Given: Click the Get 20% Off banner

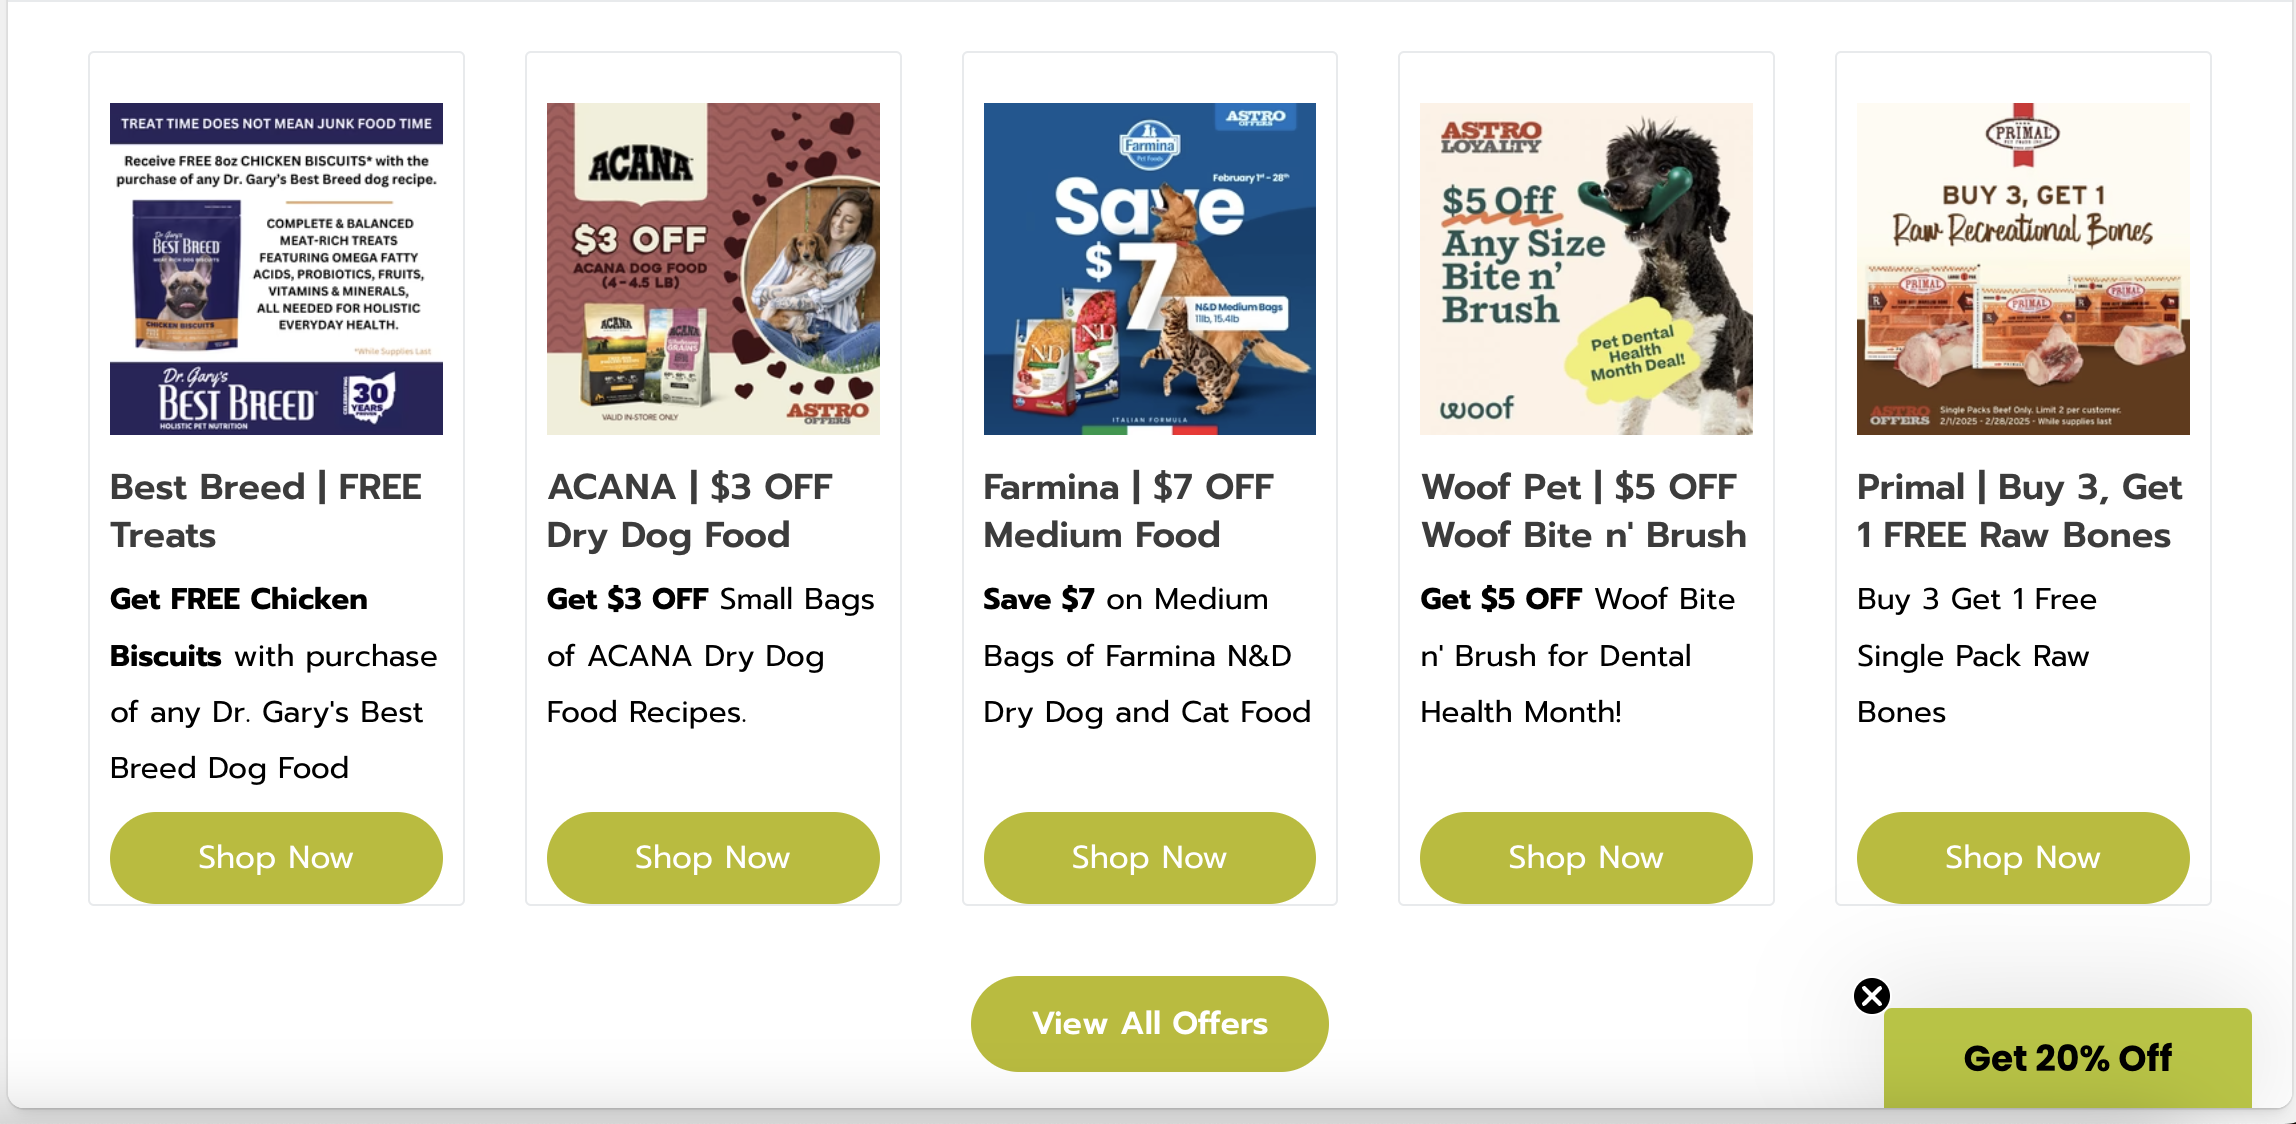Looking at the screenshot, I should (x=2067, y=1057).
